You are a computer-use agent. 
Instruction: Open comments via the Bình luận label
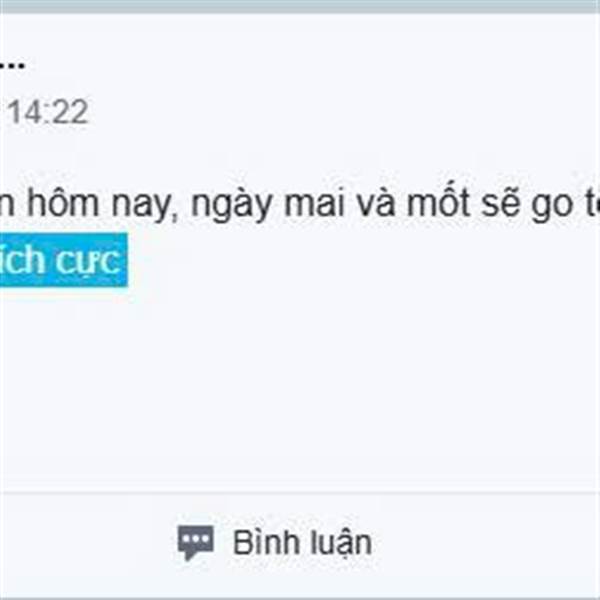click(x=302, y=543)
